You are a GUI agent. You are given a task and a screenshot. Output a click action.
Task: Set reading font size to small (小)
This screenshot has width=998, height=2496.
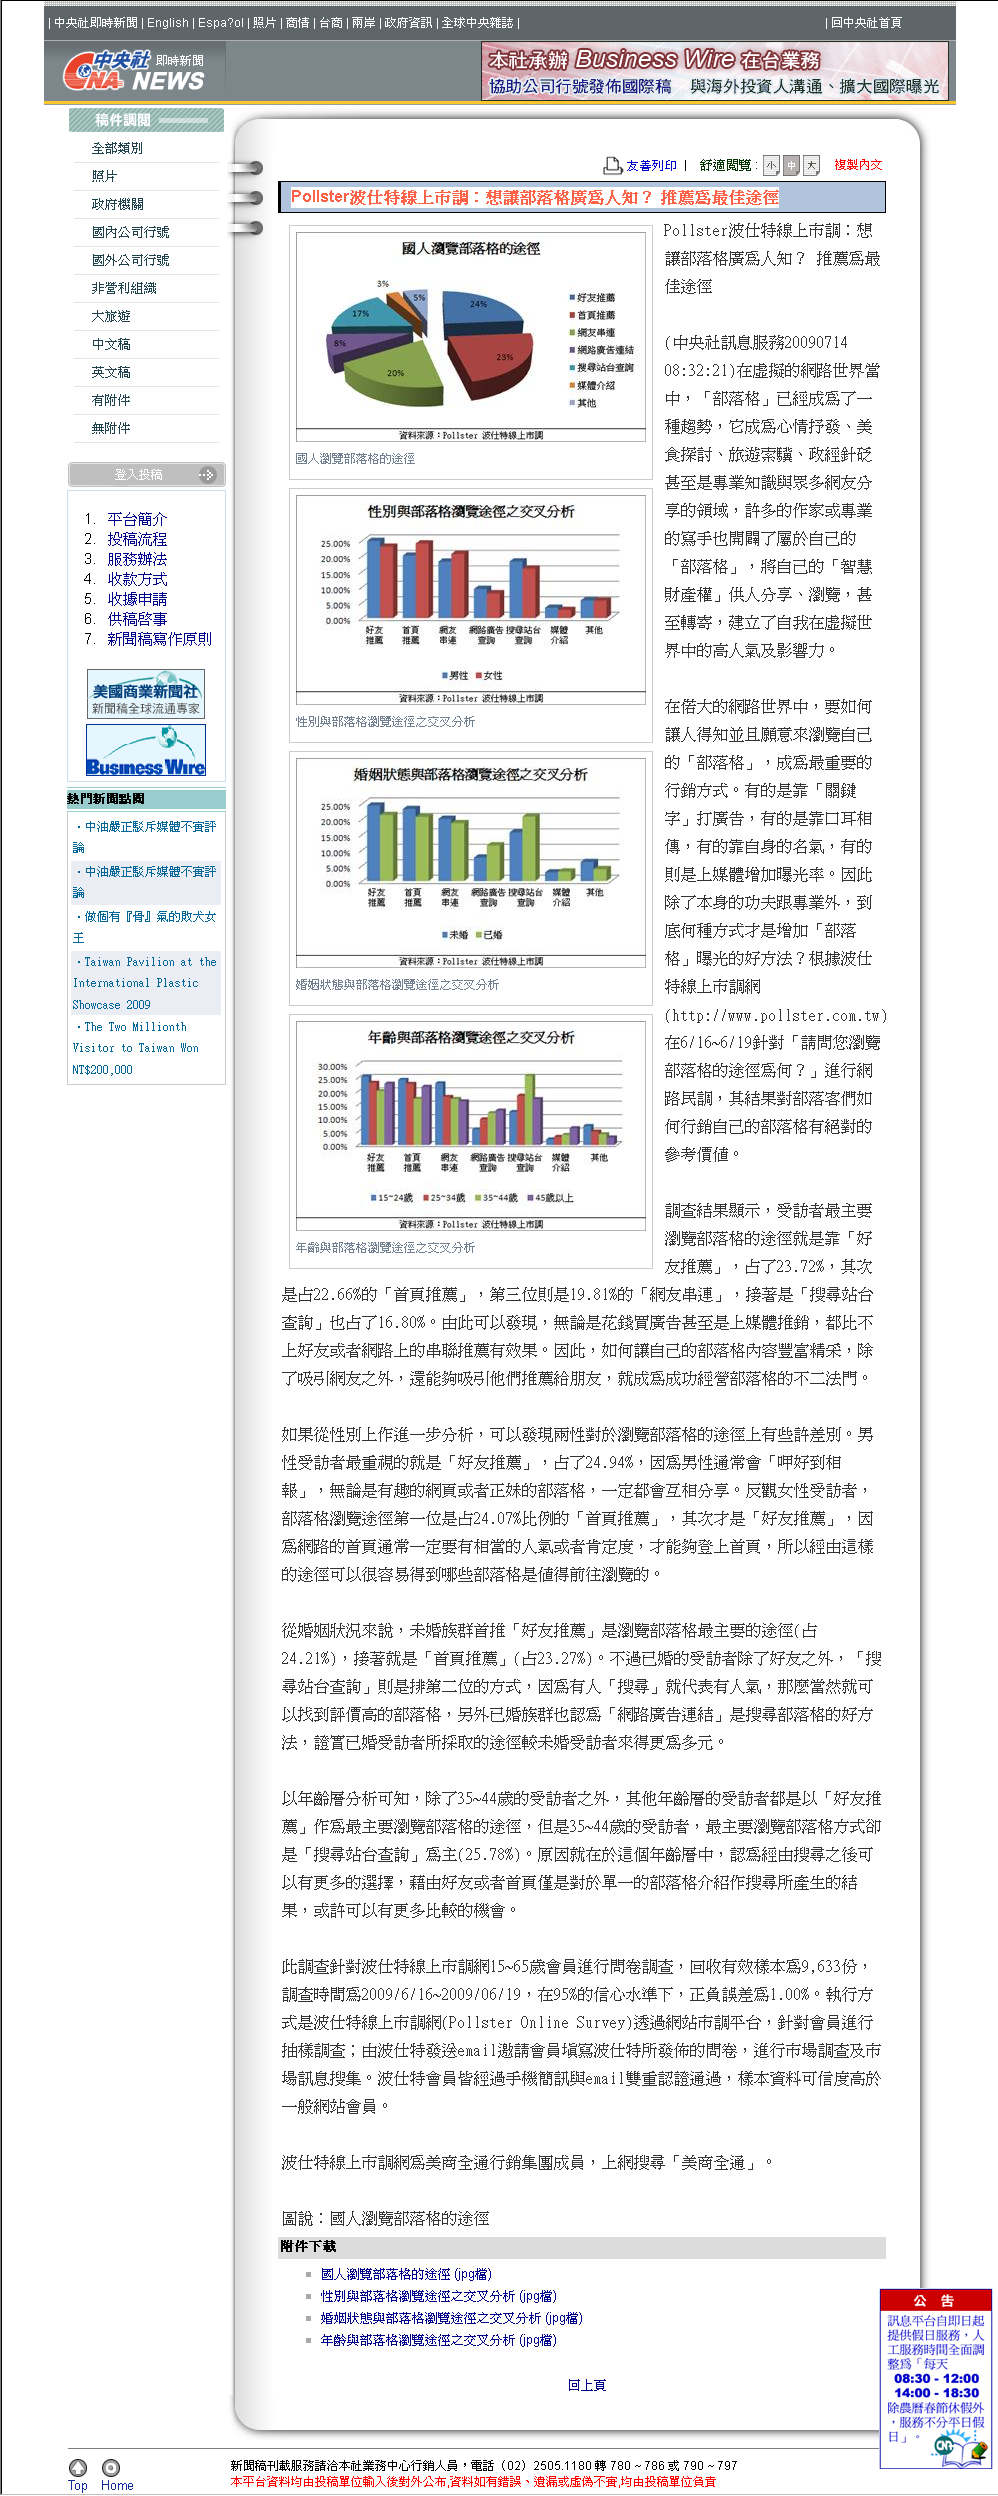(771, 165)
